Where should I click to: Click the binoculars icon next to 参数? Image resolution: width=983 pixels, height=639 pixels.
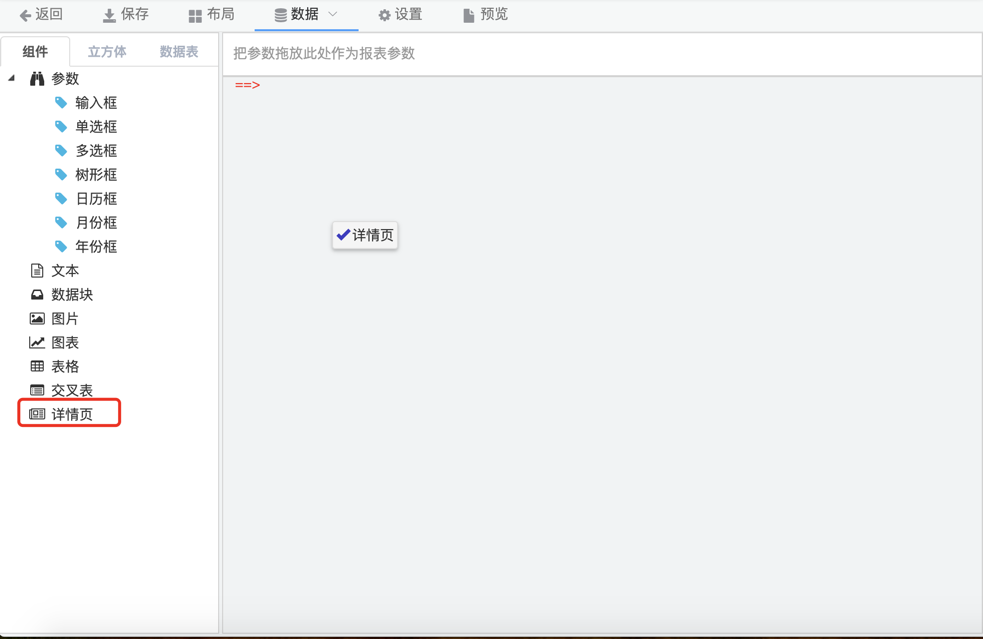click(x=37, y=78)
